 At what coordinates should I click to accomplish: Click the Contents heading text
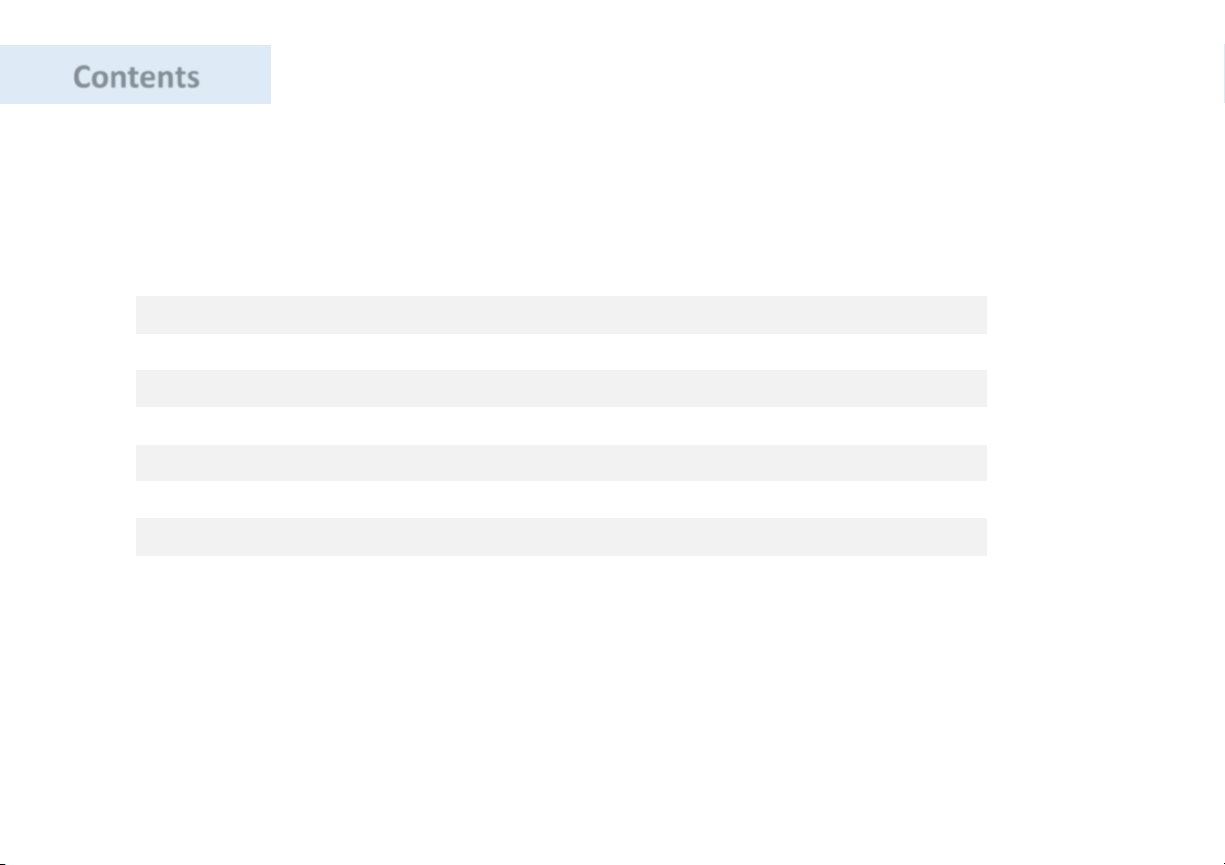136,77
